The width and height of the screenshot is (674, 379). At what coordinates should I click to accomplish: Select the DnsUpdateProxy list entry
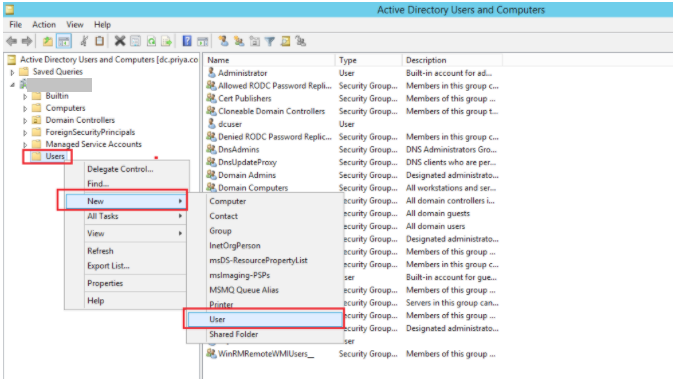pos(247,162)
